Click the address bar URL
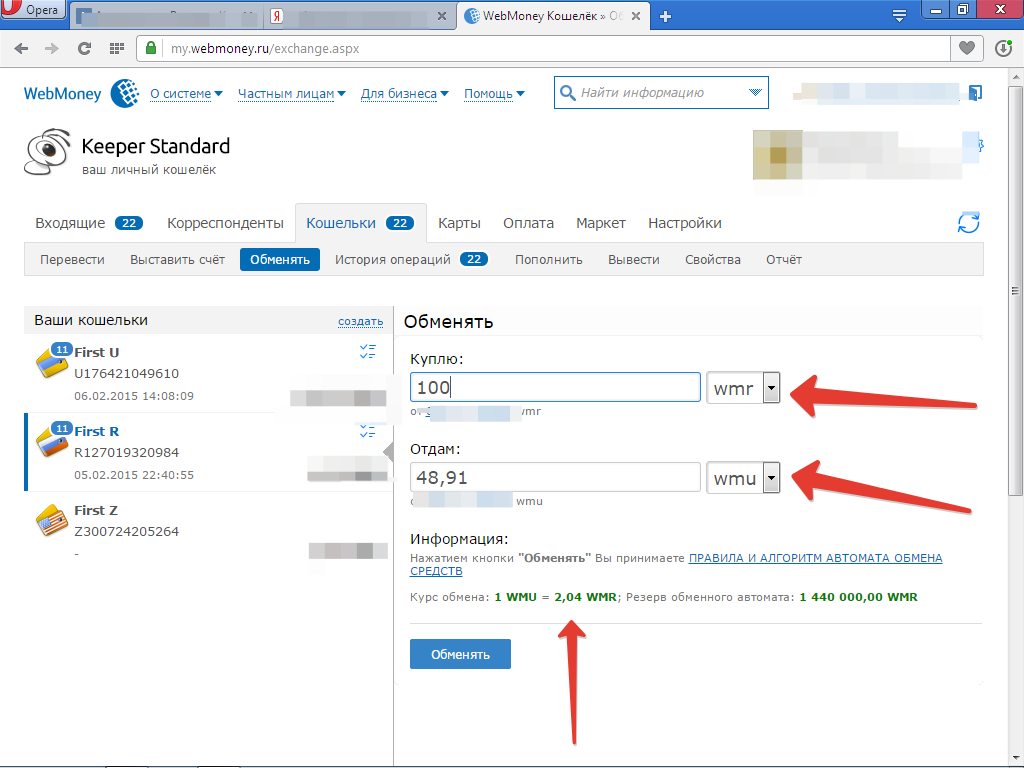The width and height of the screenshot is (1024, 768). point(265,48)
